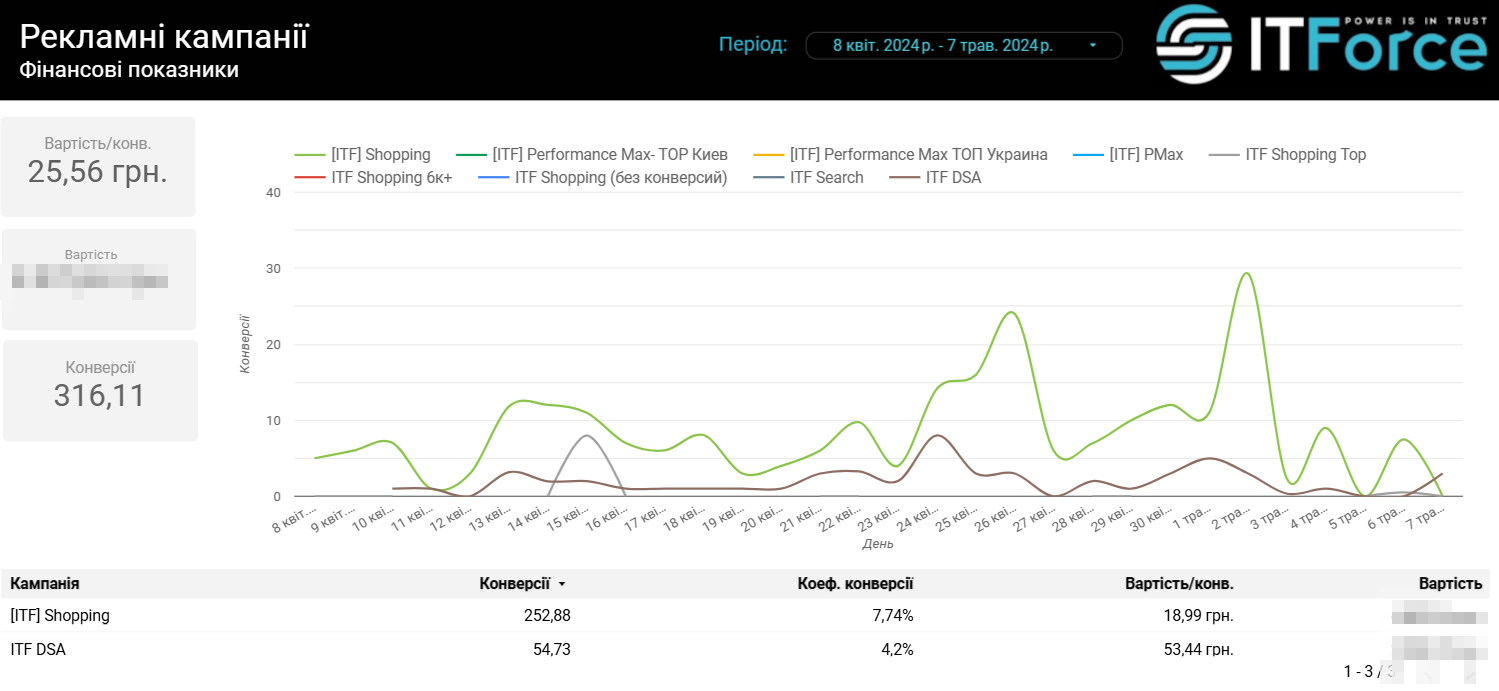Viewport: 1499px width, 691px height.
Task: Click the Вартість/конв. column header
Action: [1179, 584]
